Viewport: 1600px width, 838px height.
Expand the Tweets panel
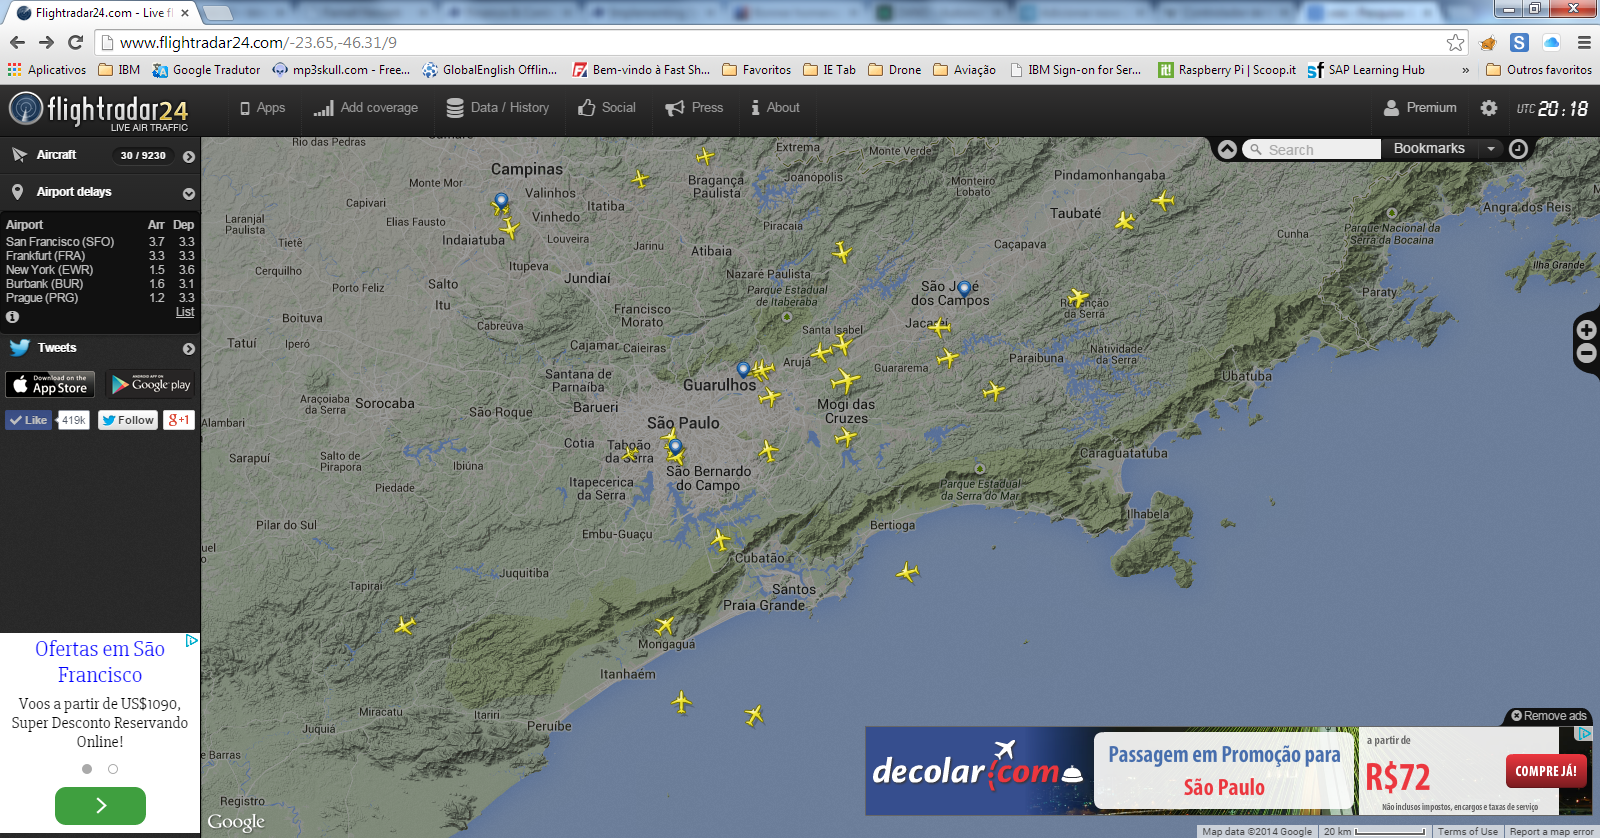click(x=189, y=349)
